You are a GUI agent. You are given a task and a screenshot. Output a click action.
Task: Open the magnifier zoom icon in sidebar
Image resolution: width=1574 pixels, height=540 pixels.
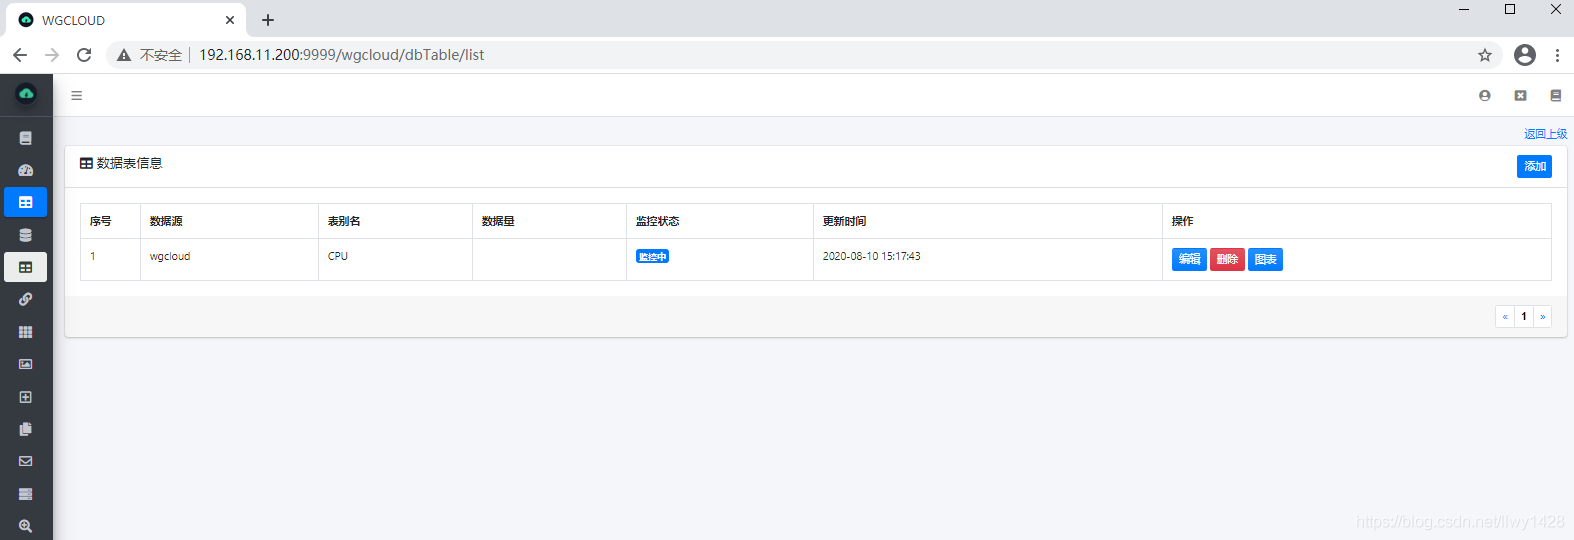point(26,526)
